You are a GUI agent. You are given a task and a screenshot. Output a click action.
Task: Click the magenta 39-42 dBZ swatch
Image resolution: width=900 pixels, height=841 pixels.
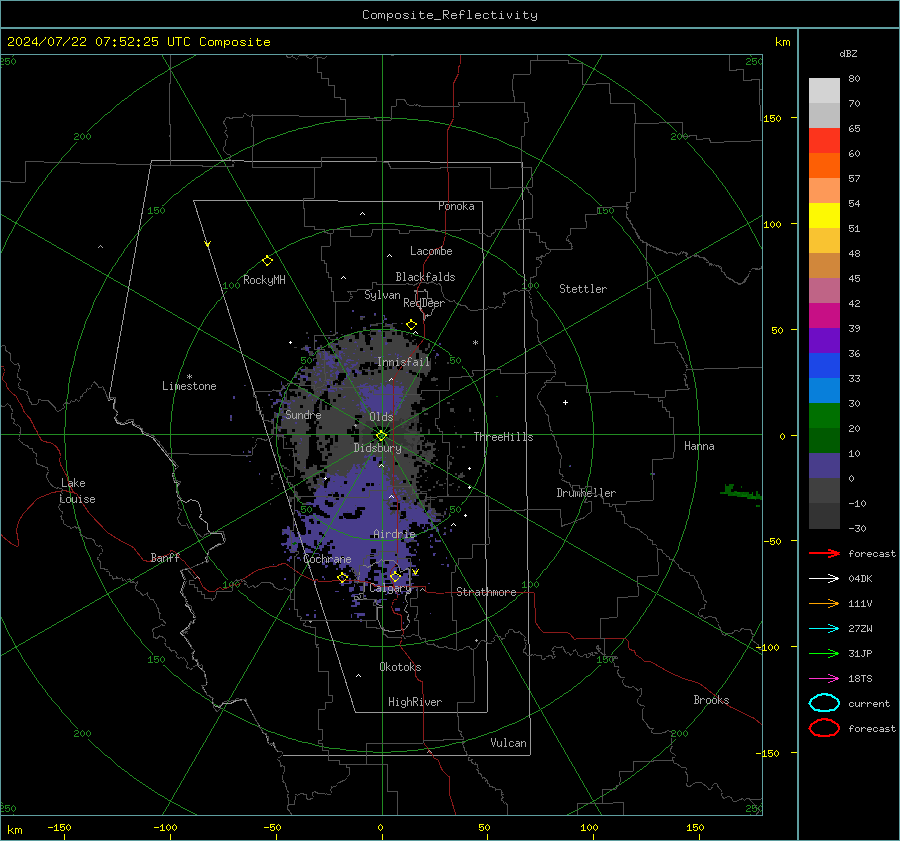coord(824,316)
